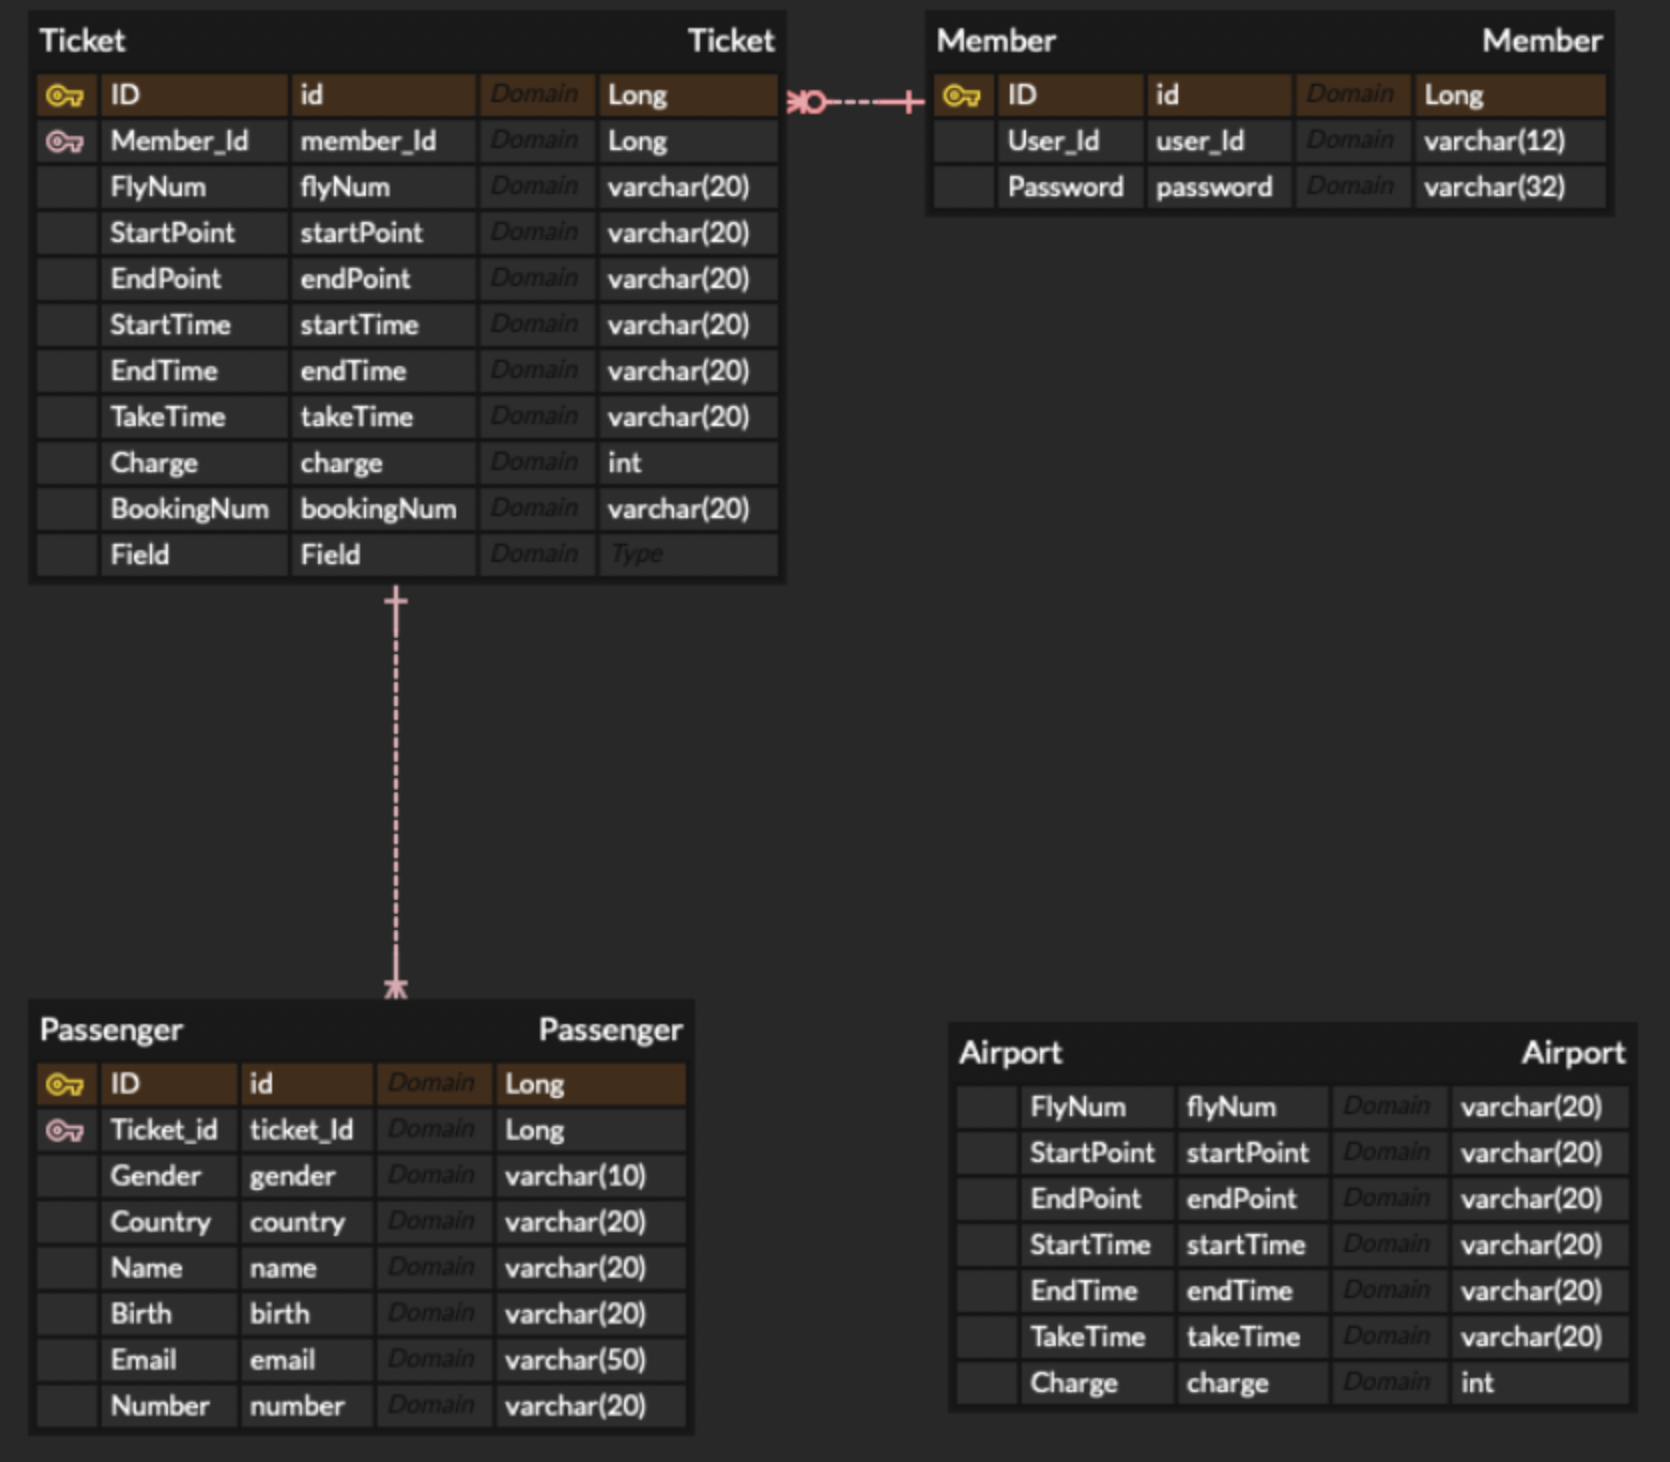
Task: Click the foreign key icon beside Member_Id
Action: [x=63, y=141]
